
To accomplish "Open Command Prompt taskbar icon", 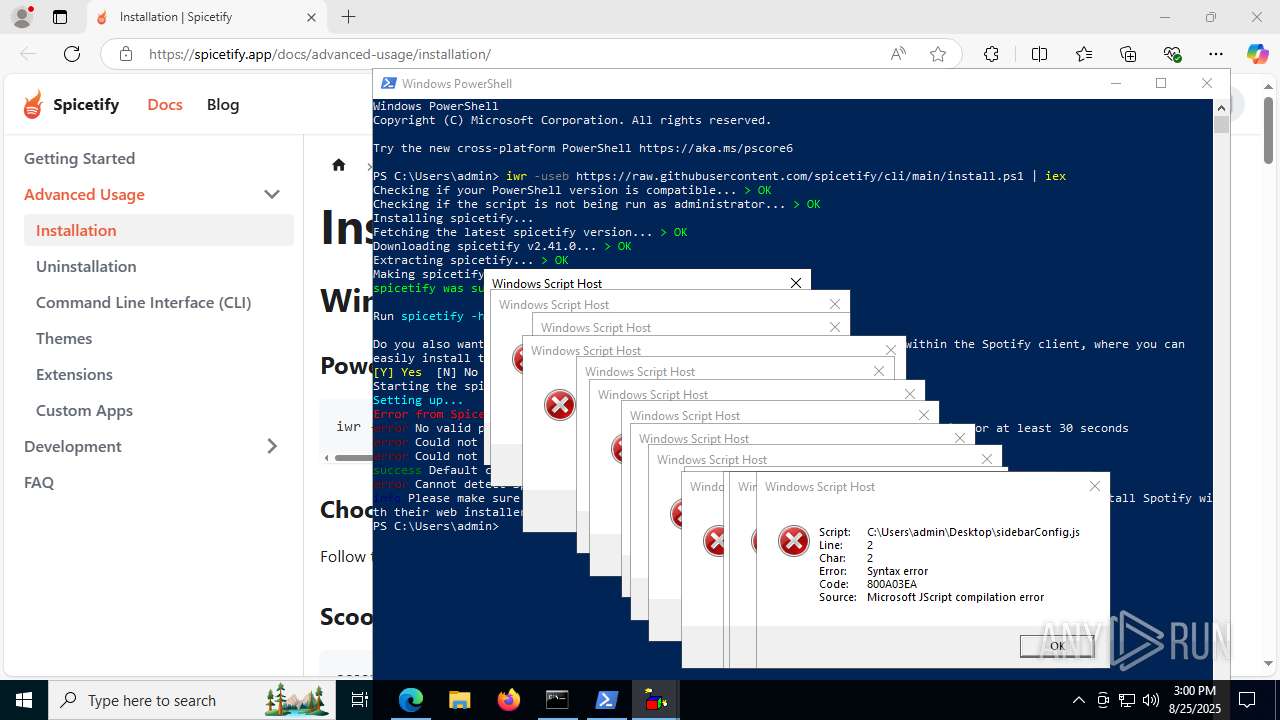I will [557, 700].
